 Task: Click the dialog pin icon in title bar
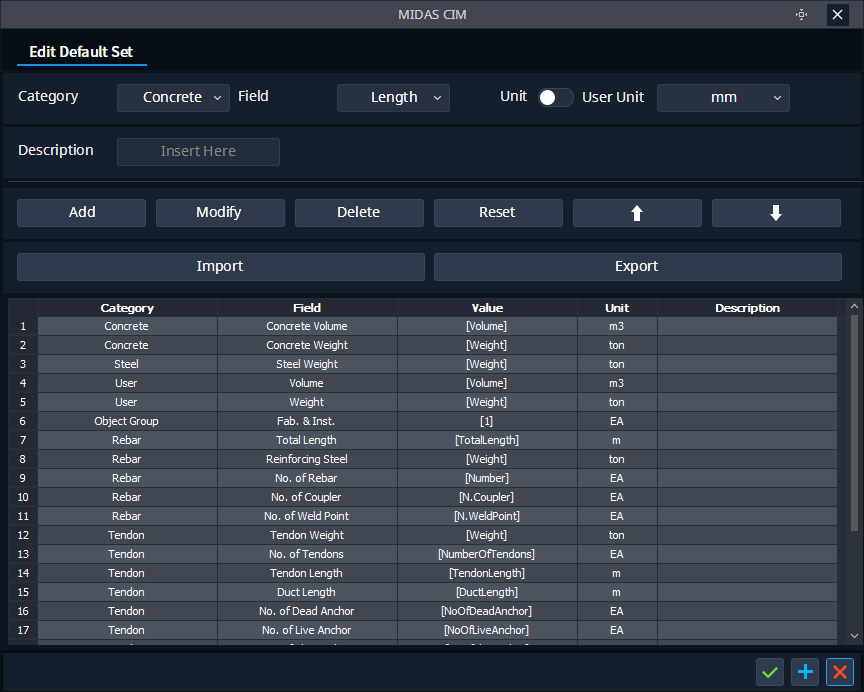click(802, 14)
